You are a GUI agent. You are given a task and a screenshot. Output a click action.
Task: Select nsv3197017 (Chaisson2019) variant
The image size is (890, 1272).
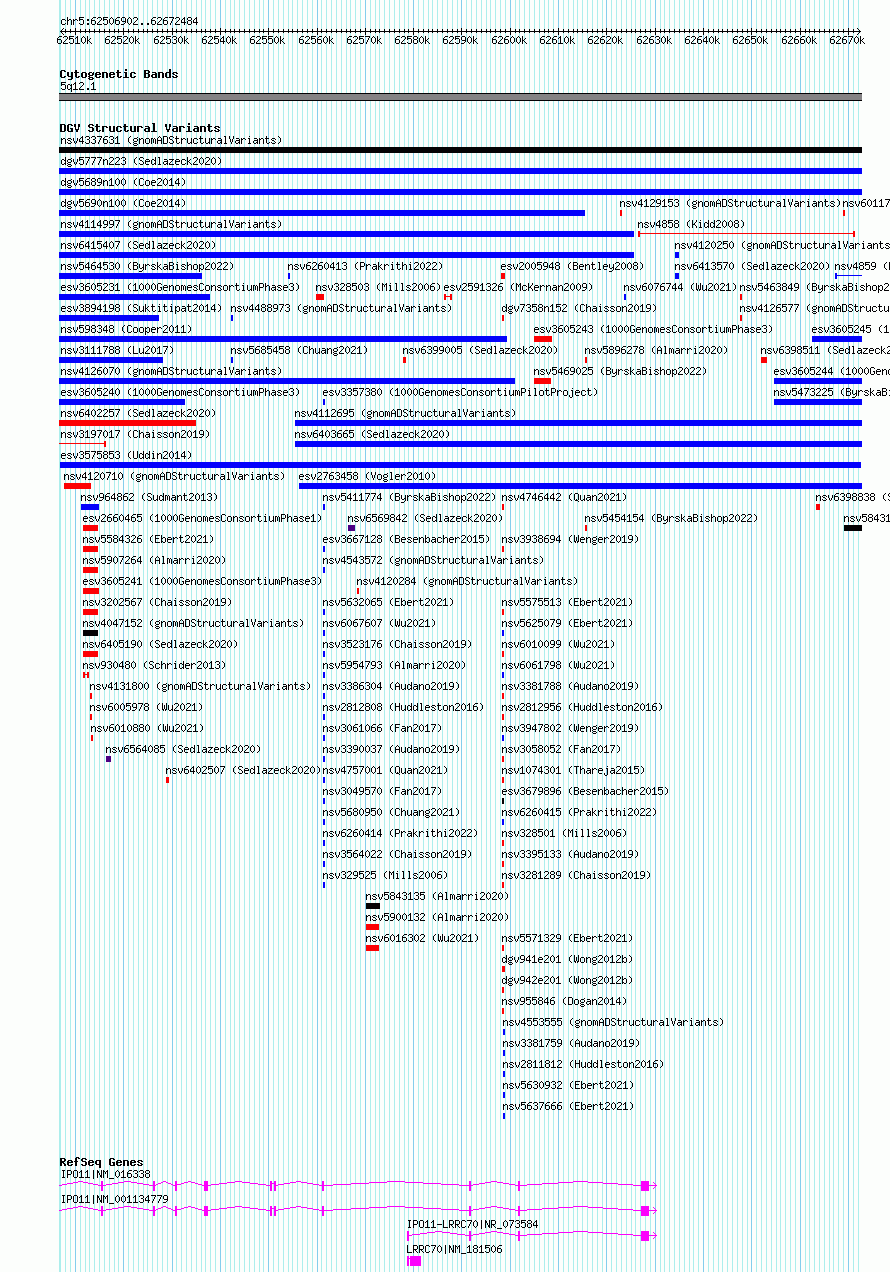(135, 434)
